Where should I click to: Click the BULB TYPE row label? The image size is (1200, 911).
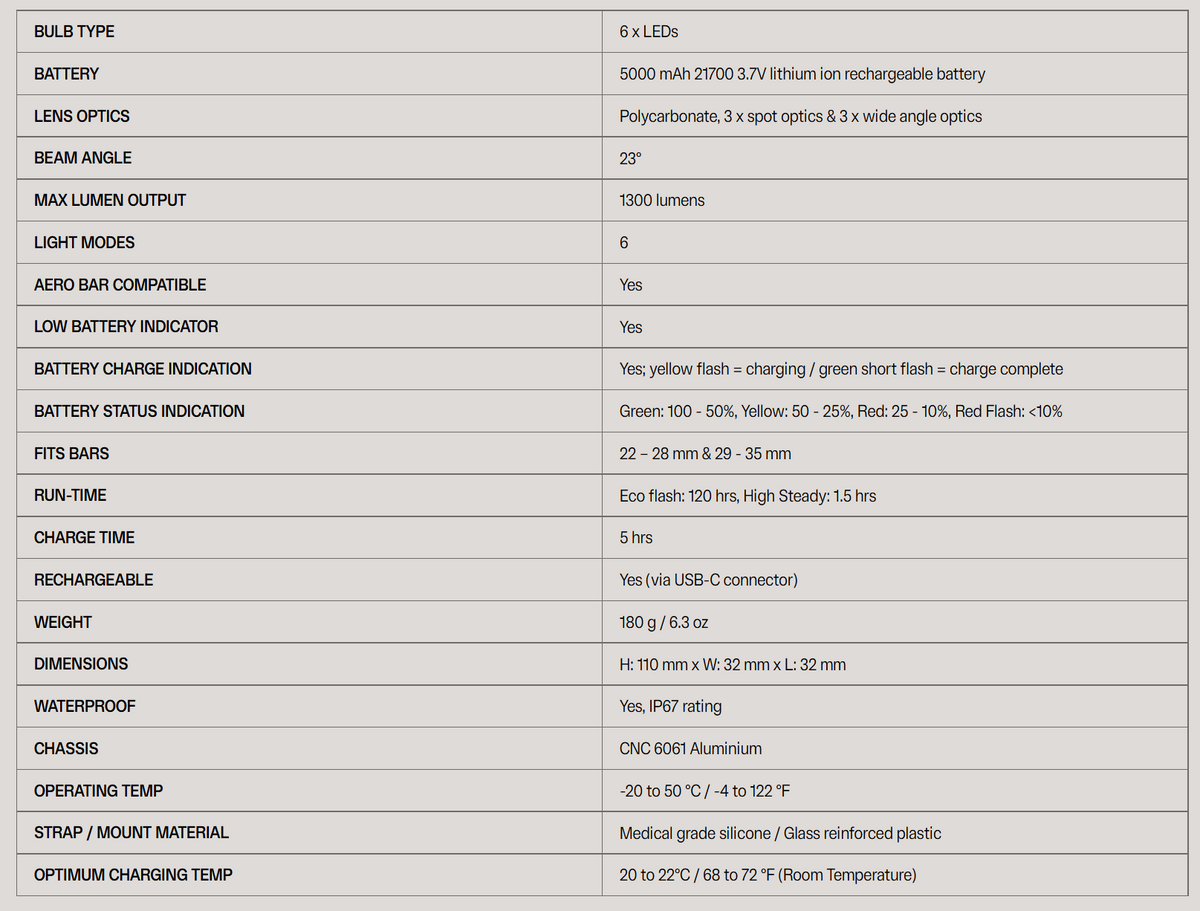(x=74, y=32)
